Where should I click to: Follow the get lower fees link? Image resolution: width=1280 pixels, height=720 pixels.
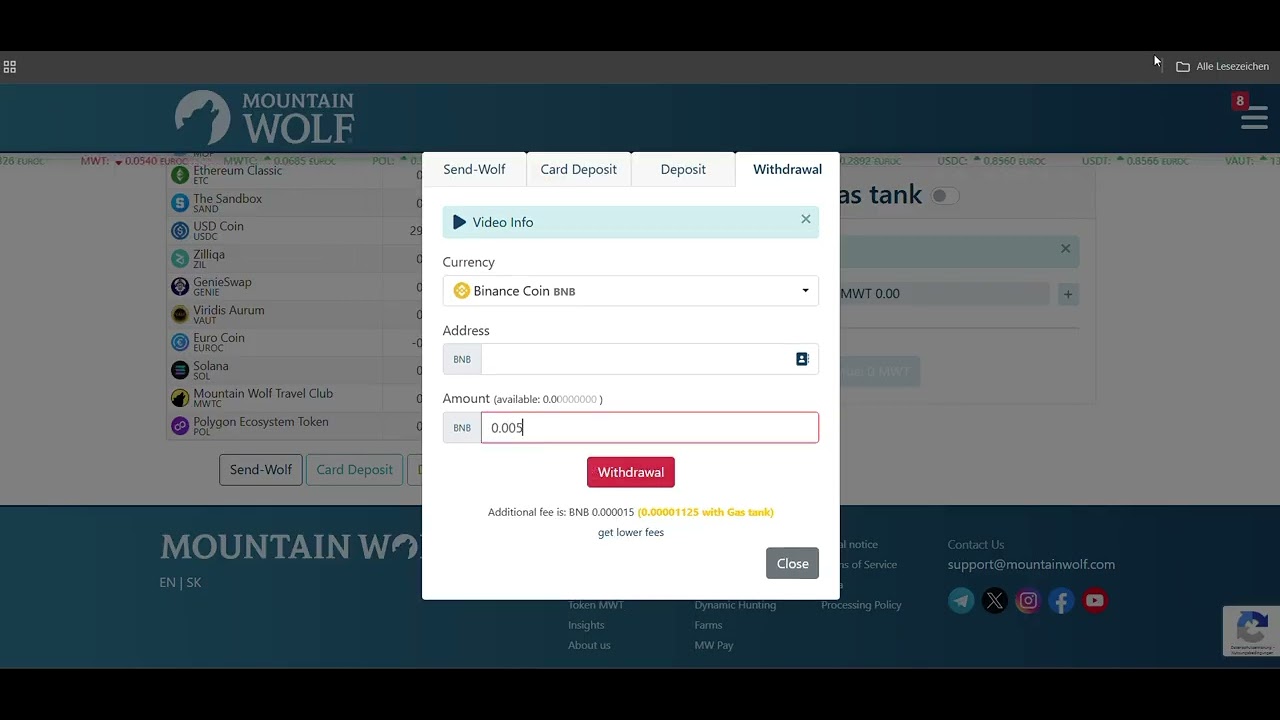pyautogui.click(x=631, y=532)
